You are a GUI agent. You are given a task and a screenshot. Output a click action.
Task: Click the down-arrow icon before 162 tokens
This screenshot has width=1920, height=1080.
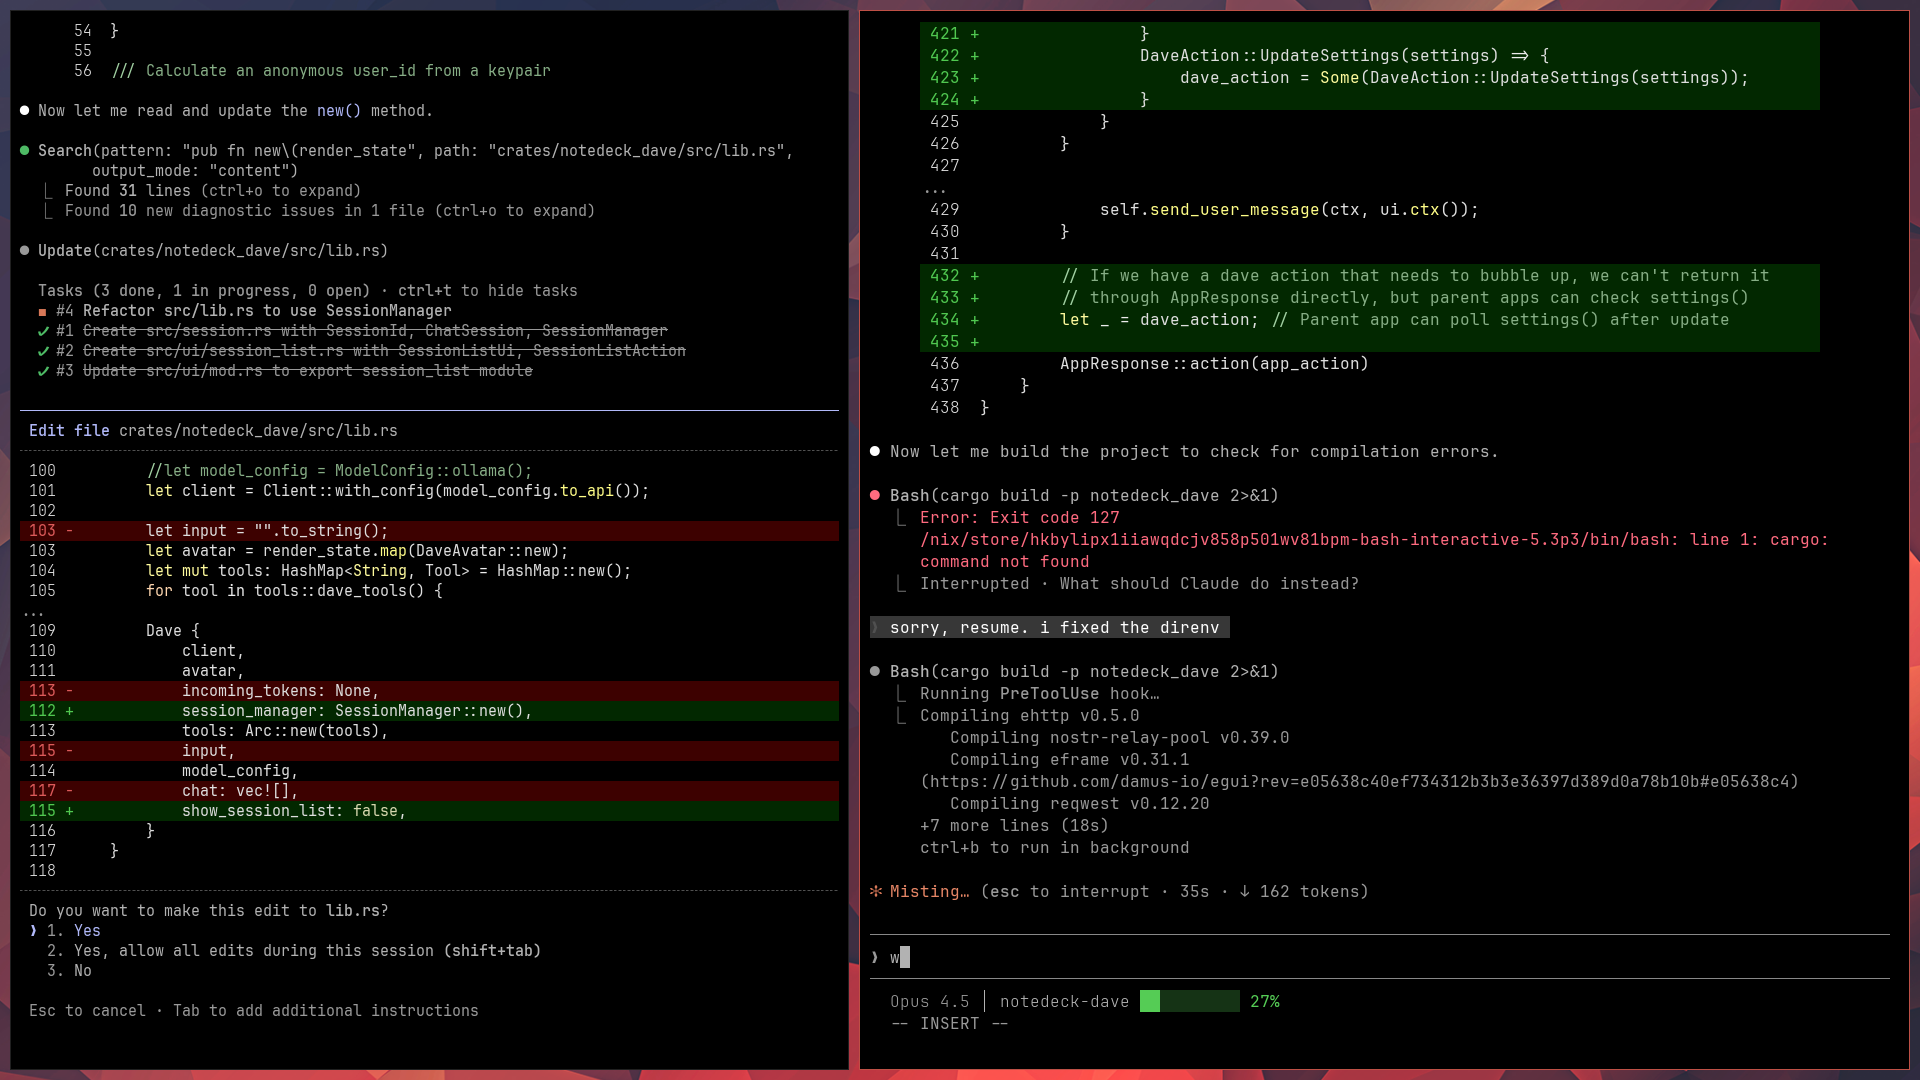point(1244,891)
